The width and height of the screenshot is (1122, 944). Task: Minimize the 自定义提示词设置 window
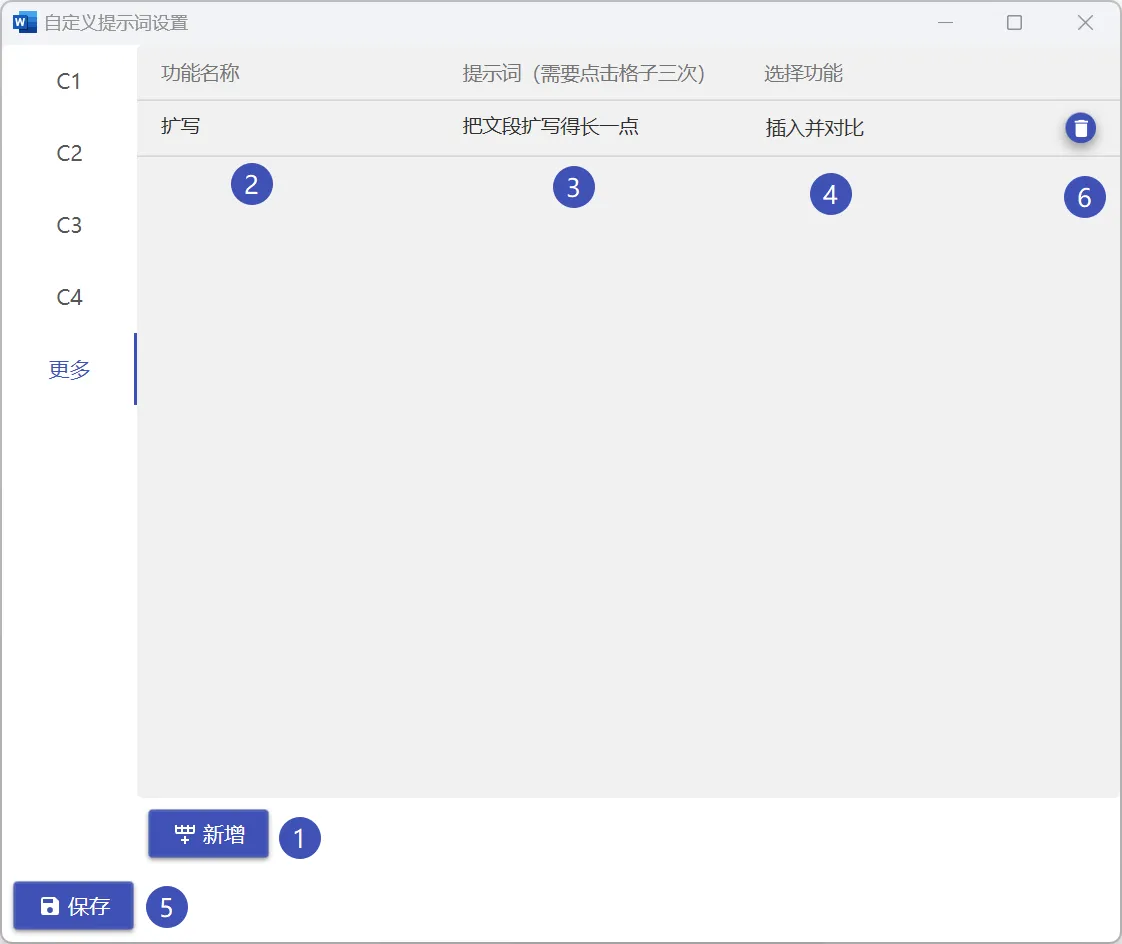(x=944, y=21)
